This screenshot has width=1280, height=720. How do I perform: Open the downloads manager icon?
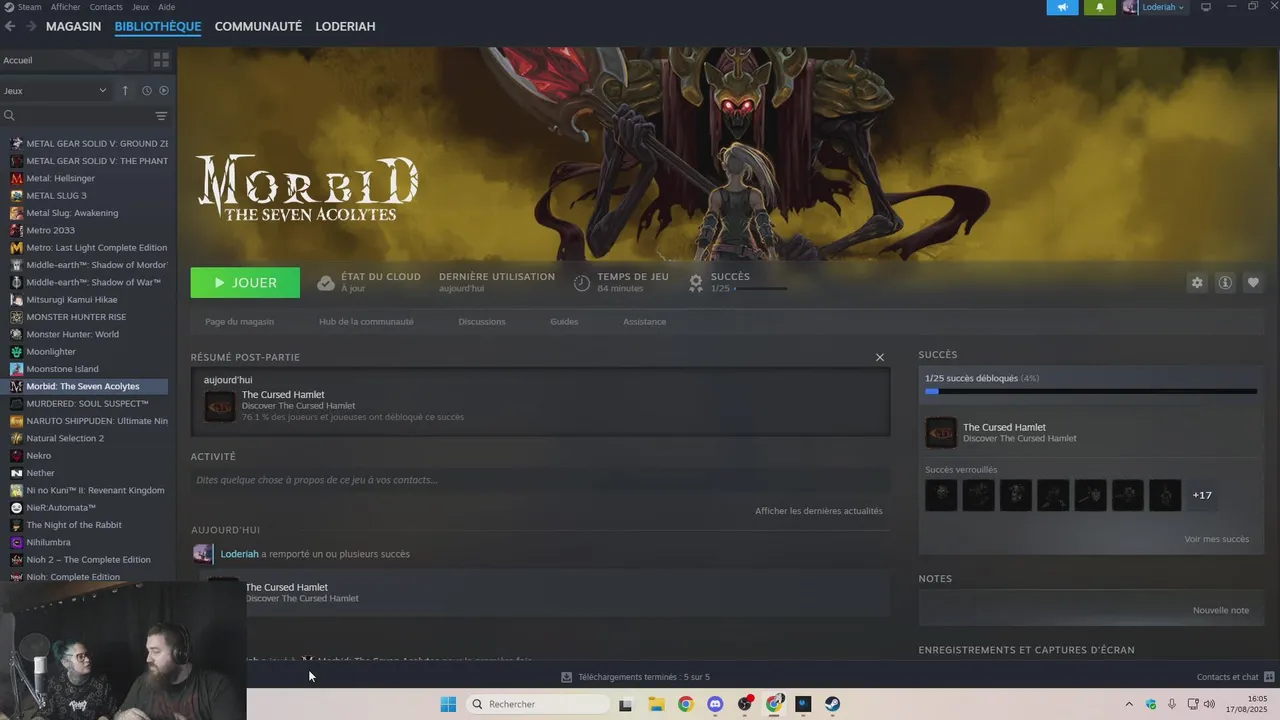coord(566,677)
